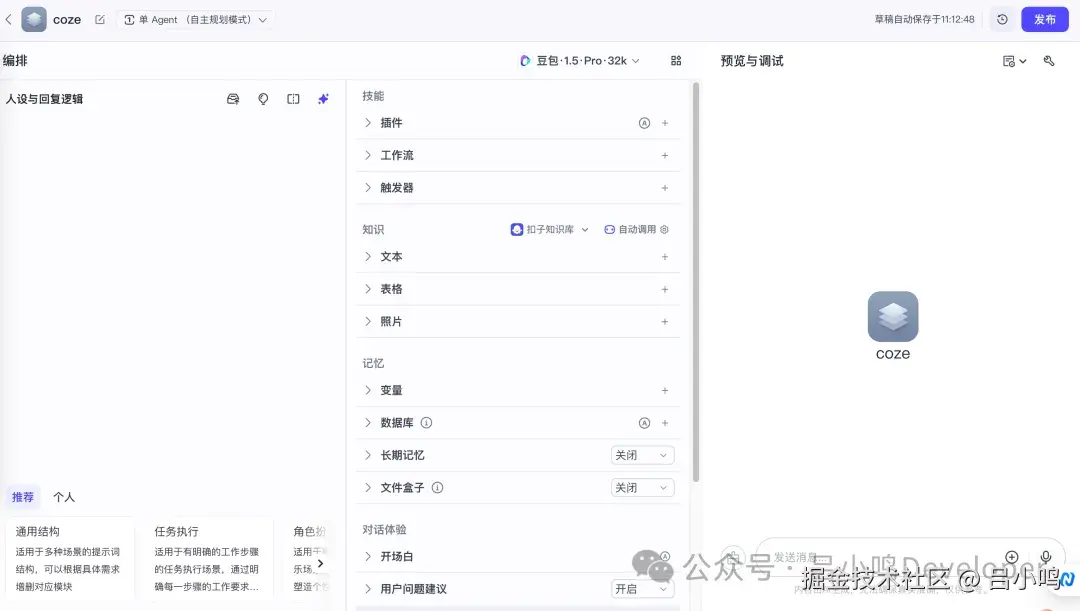This screenshot has width=1080, height=611.
Task: Open the 用户问题建议 开启 dropdown
Action: (642, 589)
